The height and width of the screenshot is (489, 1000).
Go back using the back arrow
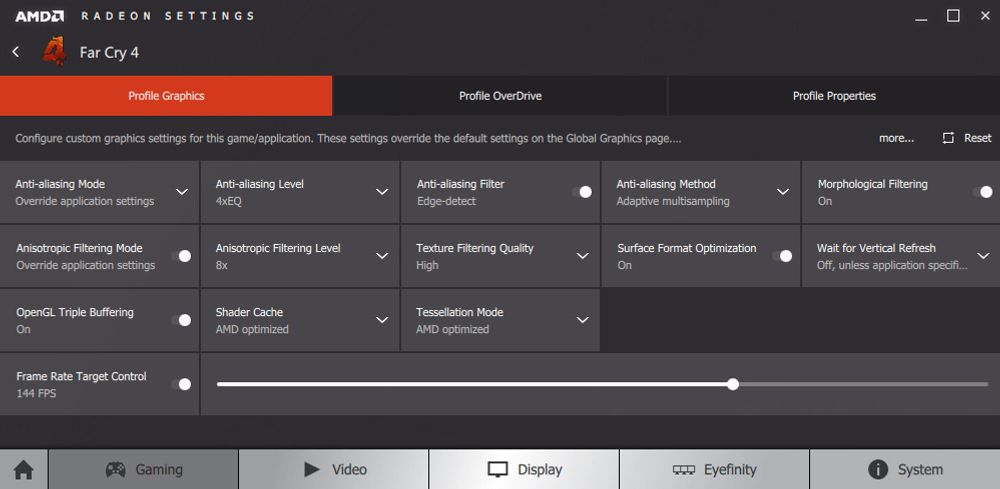tap(16, 52)
